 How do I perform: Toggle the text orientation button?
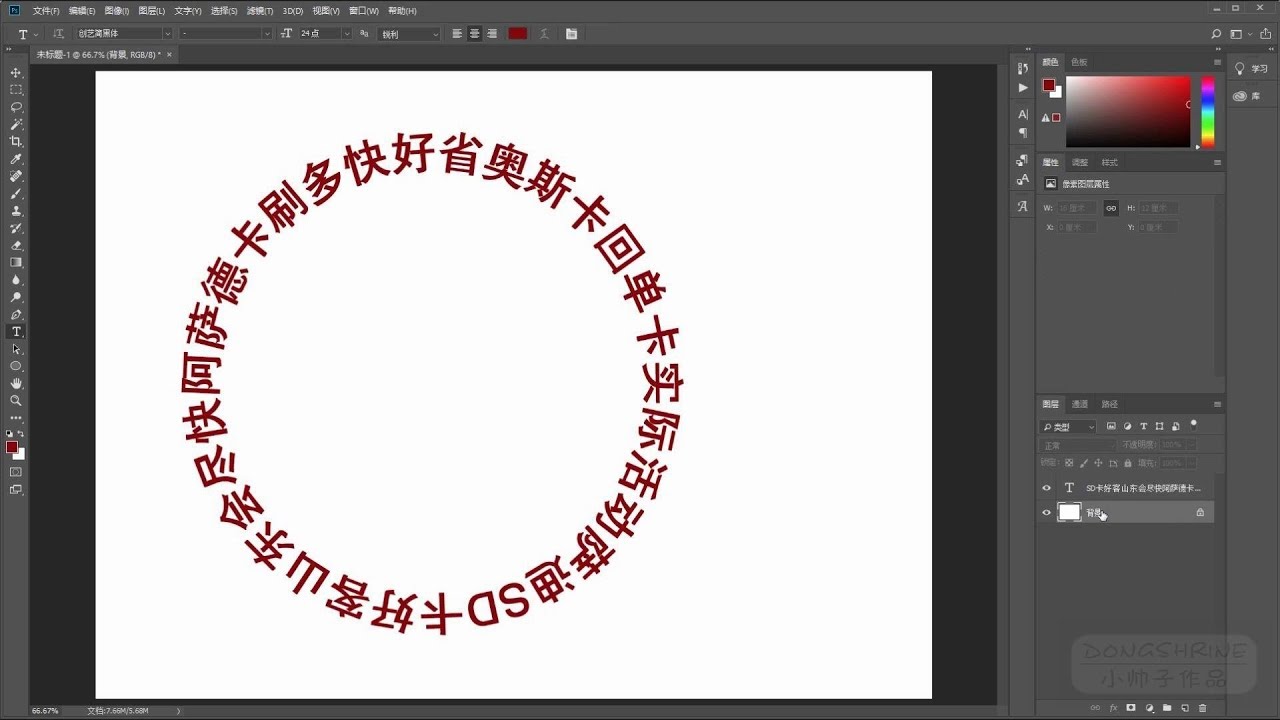58,33
